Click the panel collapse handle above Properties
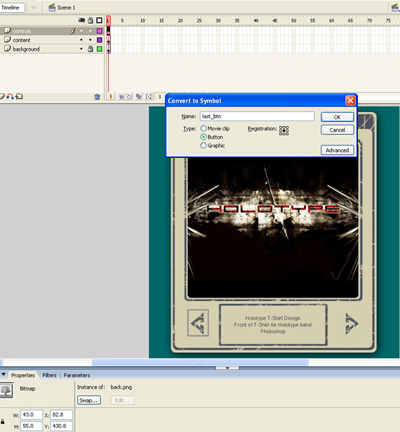The width and height of the screenshot is (400, 432). (227, 368)
